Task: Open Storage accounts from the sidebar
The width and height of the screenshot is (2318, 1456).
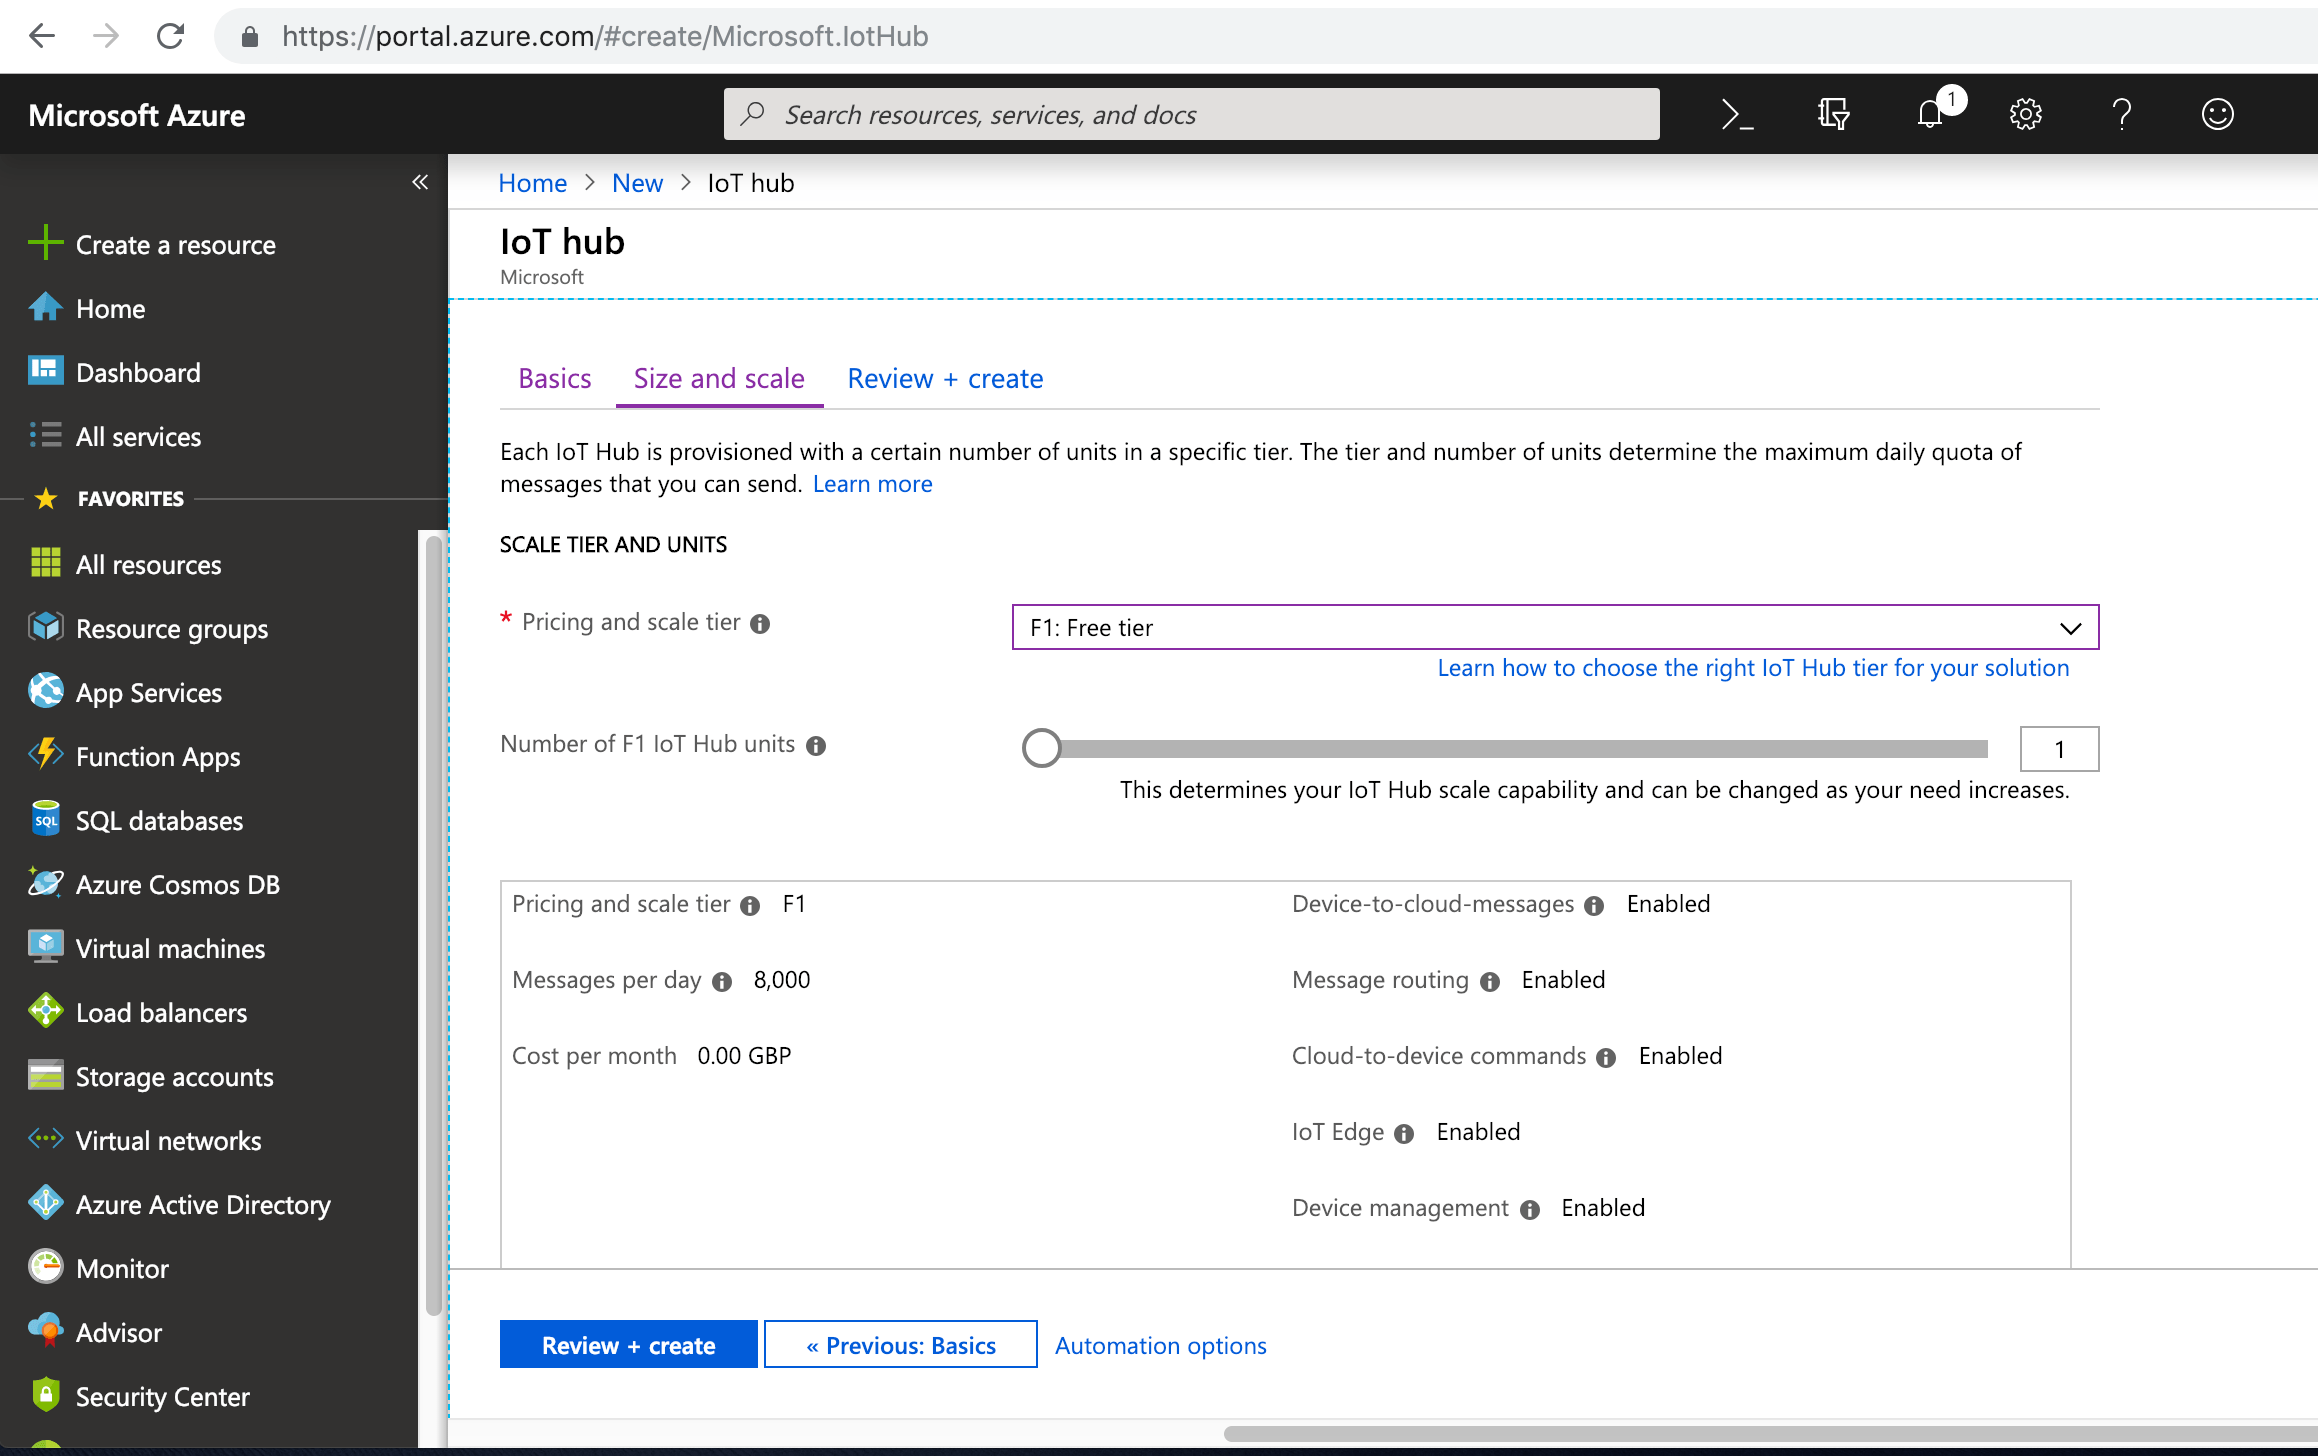Action: [x=175, y=1077]
